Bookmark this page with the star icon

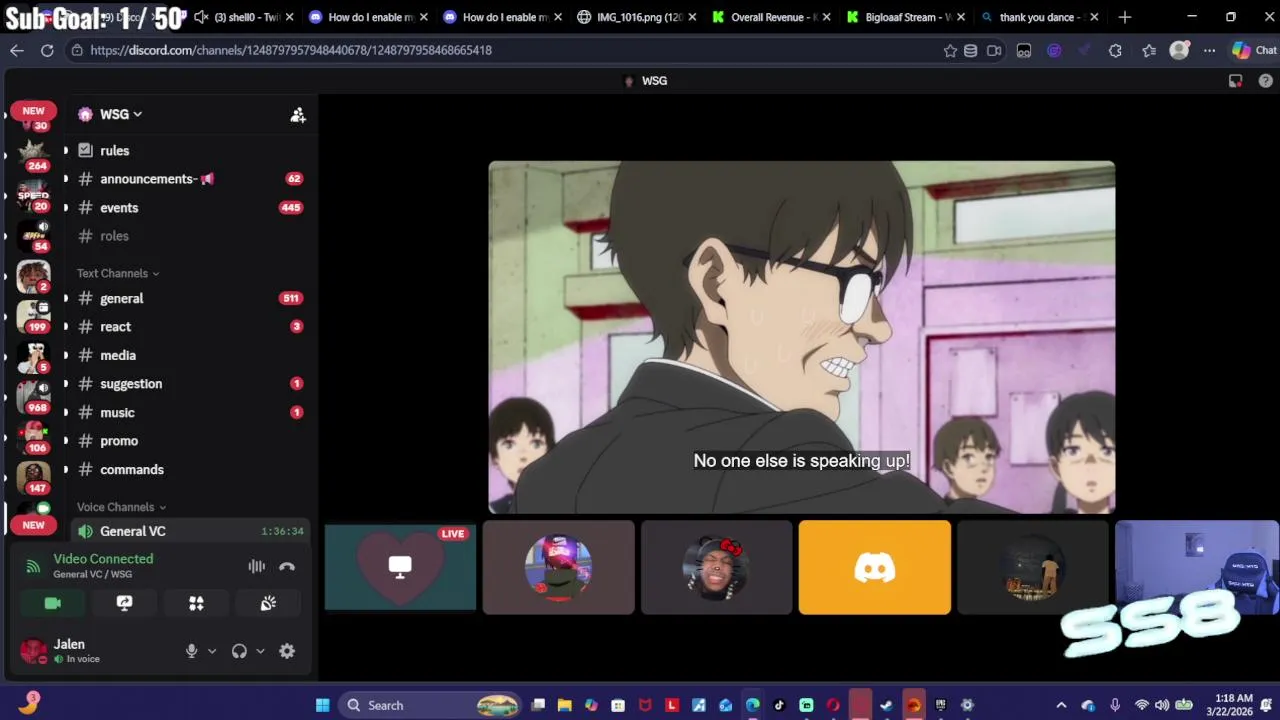click(x=950, y=50)
